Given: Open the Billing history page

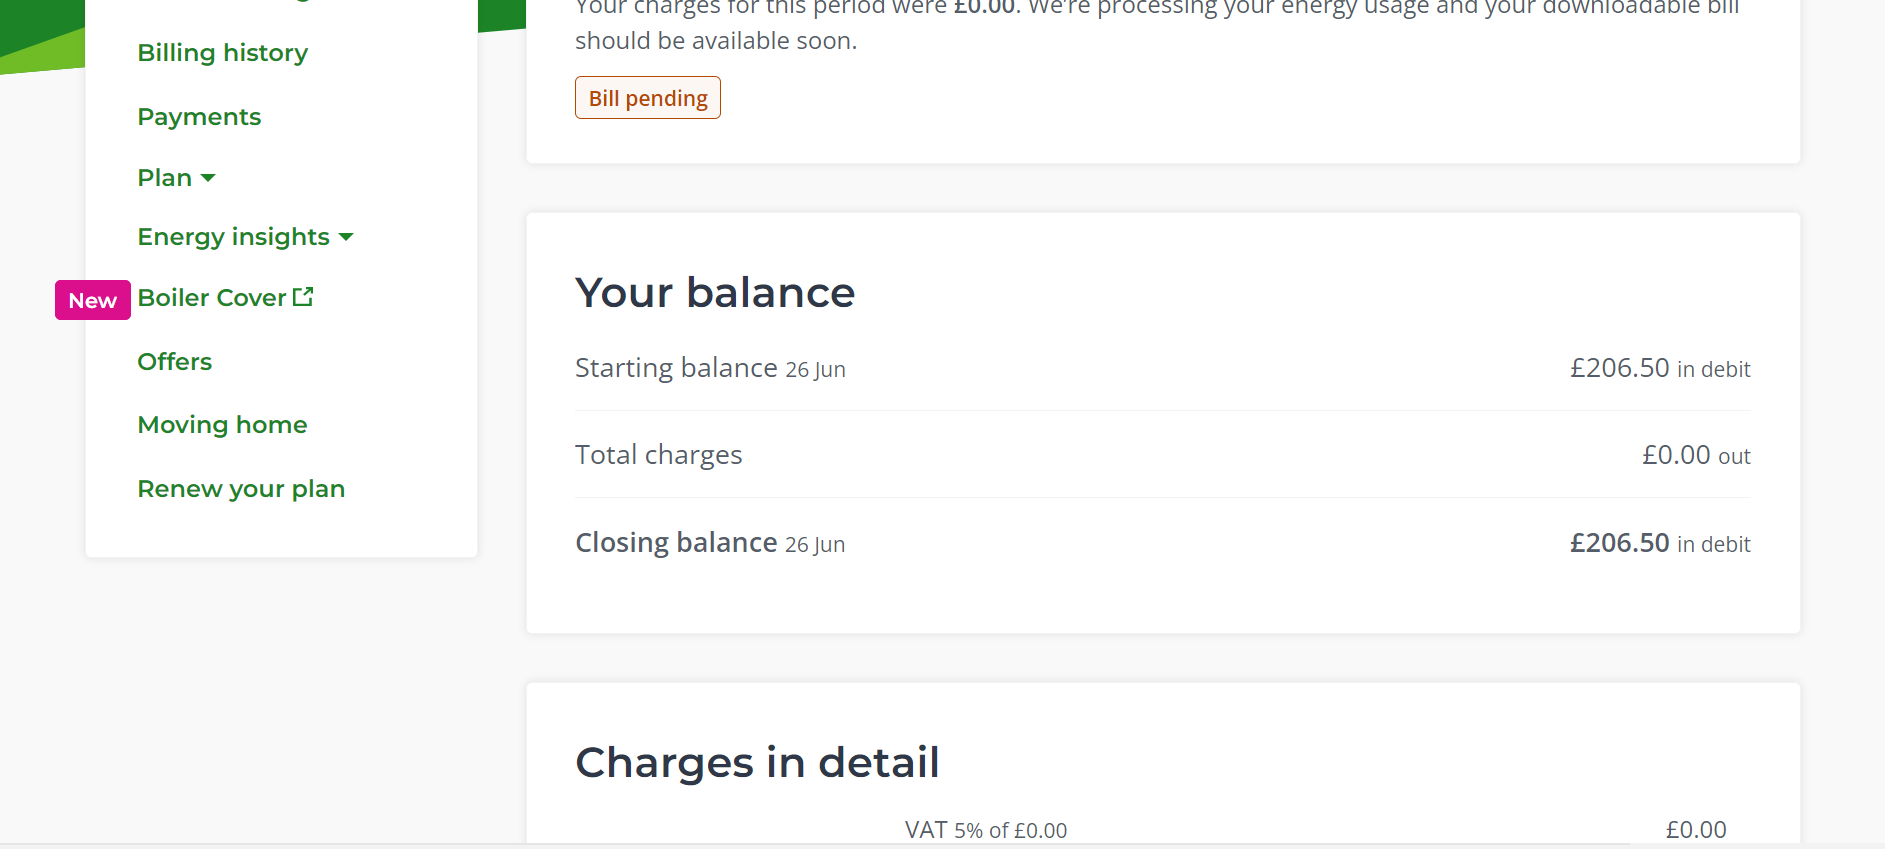Looking at the screenshot, I should (222, 53).
